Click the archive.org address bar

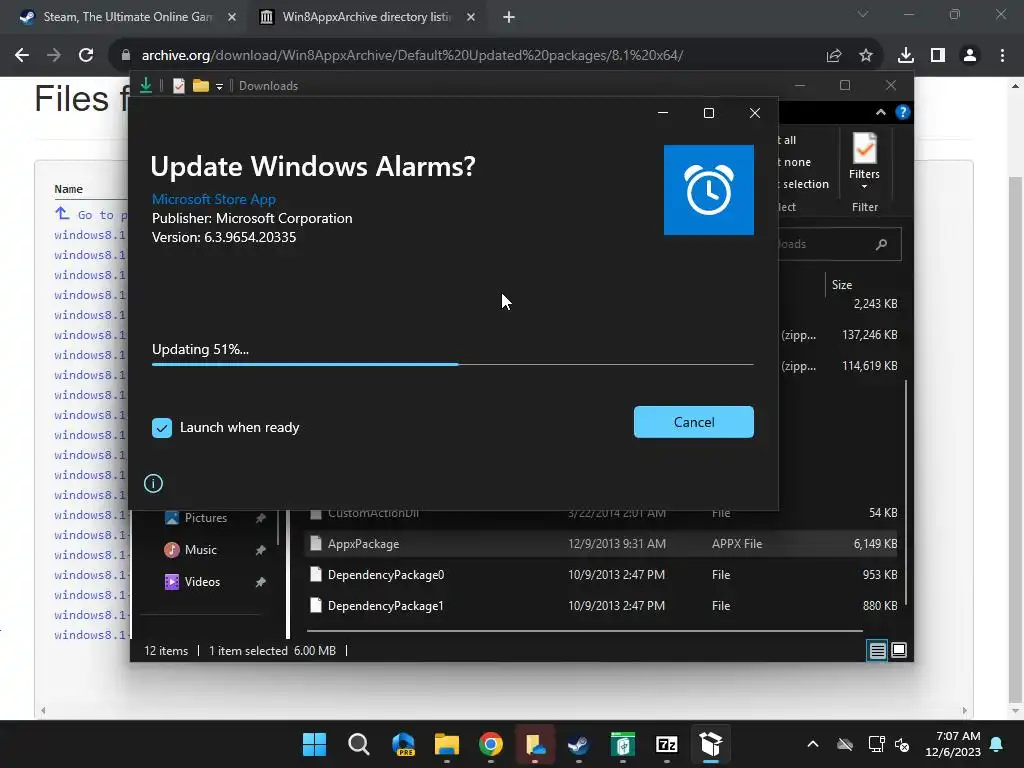(x=412, y=56)
